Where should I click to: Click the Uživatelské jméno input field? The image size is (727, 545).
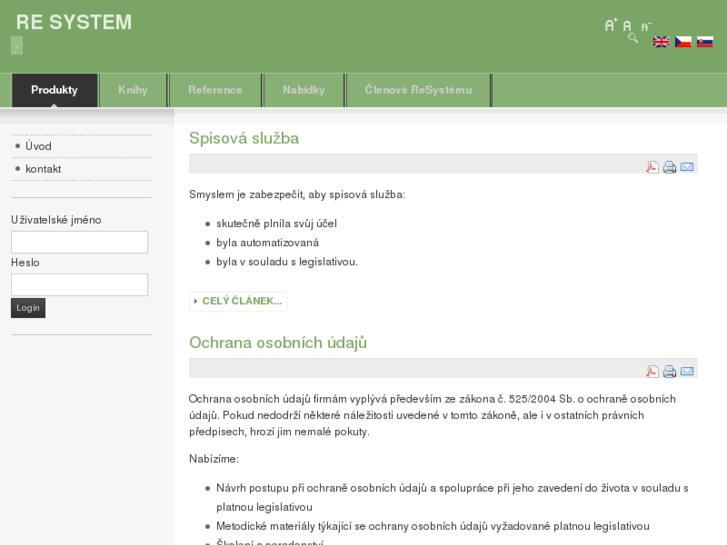click(x=79, y=242)
